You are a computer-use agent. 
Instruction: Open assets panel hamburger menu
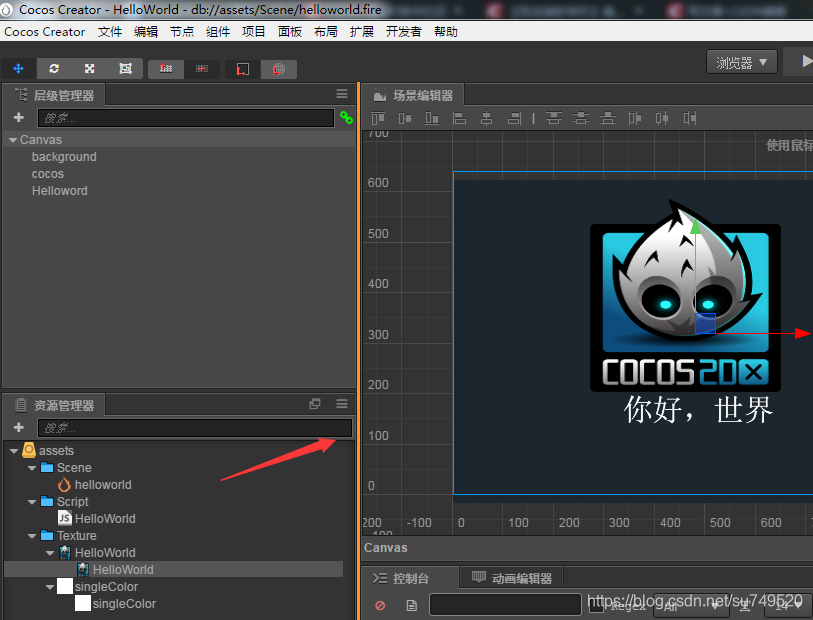pos(342,404)
